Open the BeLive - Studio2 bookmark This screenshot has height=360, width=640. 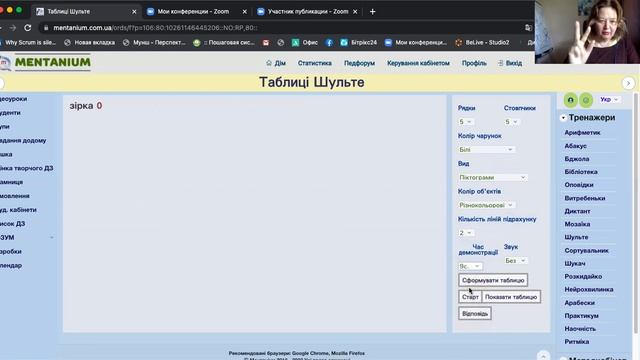(x=482, y=42)
